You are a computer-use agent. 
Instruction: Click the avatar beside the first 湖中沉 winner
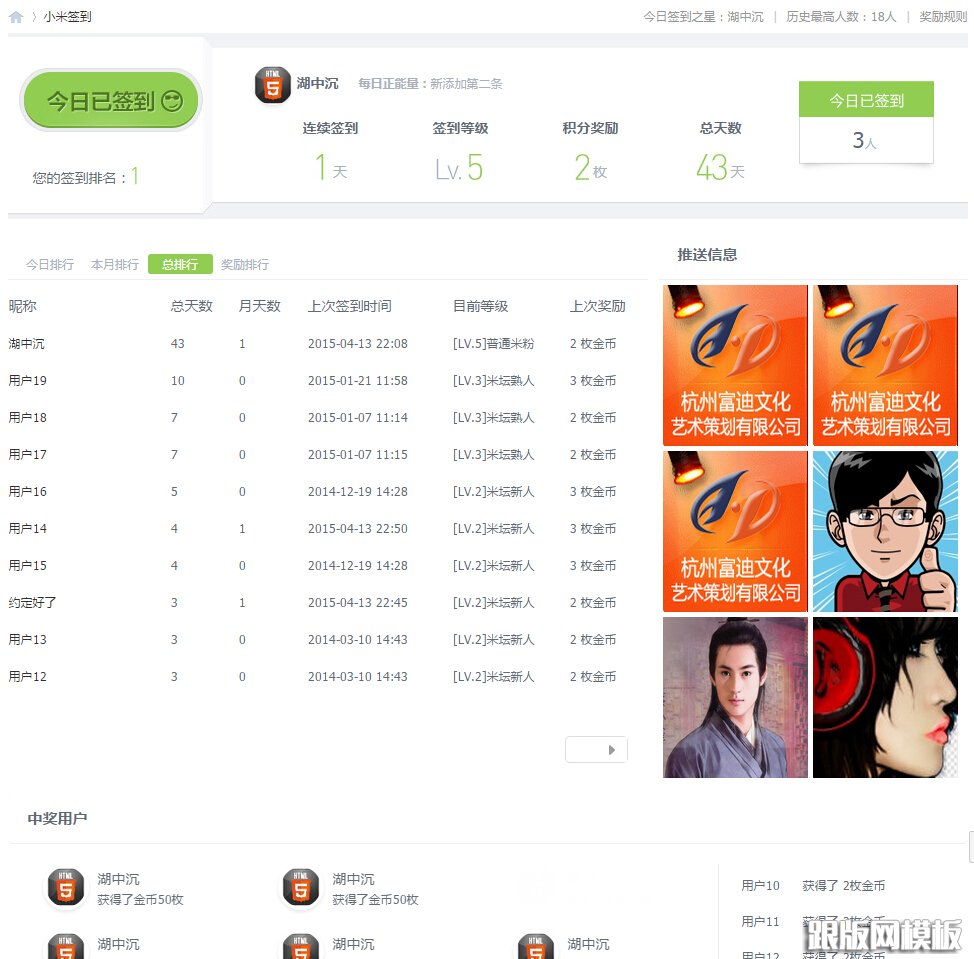click(x=65, y=887)
